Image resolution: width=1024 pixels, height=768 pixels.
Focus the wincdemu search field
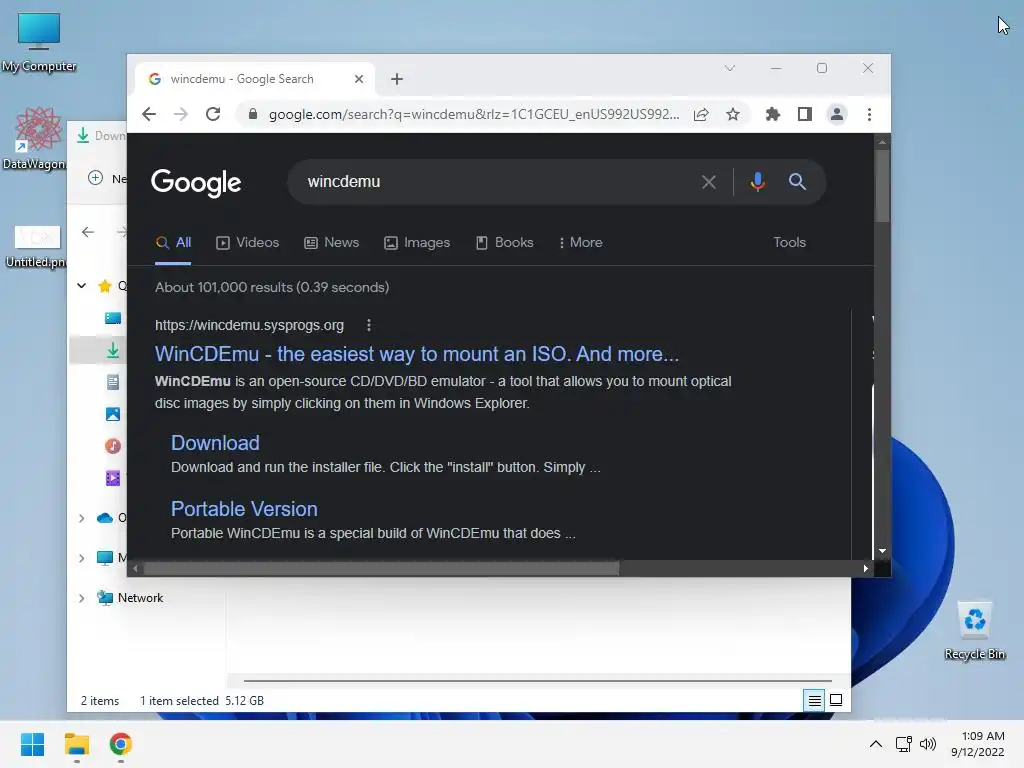[x=496, y=182]
